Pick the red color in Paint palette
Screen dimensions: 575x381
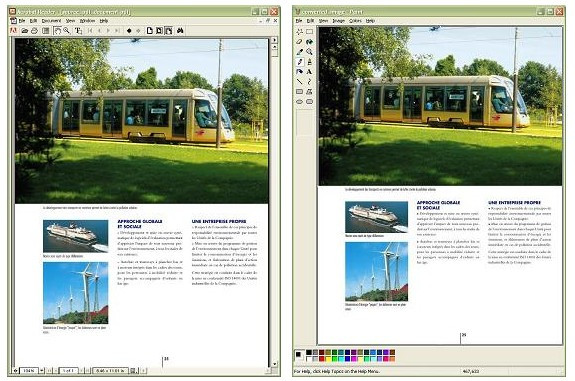click(322, 359)
